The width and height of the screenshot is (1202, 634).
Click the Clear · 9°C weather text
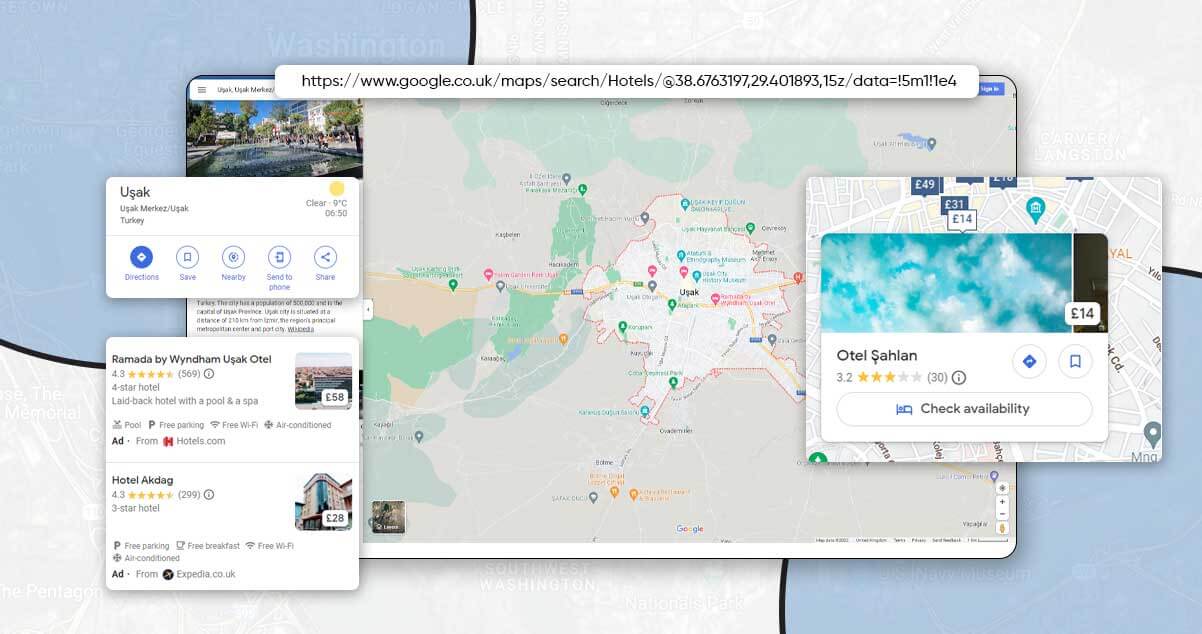click(326, 203)
